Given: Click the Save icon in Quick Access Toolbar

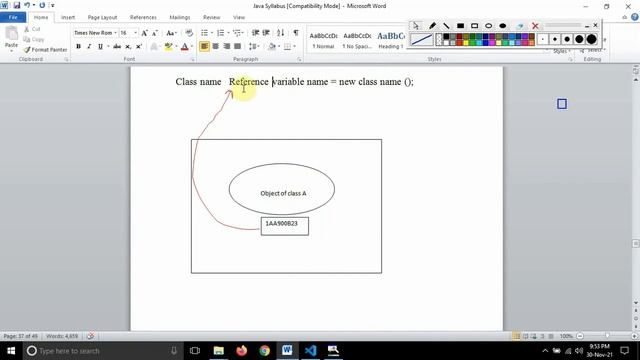Looking at the screenshot, I should (17, 6).
